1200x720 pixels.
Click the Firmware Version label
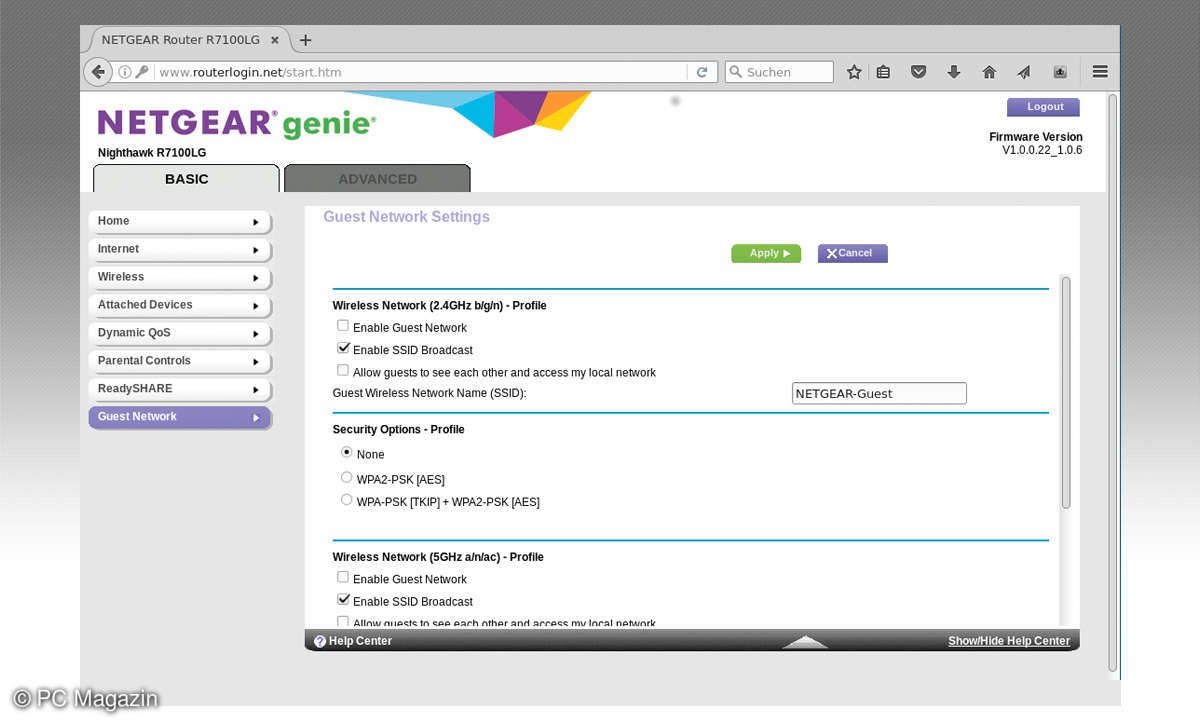tap(1036, 137)
